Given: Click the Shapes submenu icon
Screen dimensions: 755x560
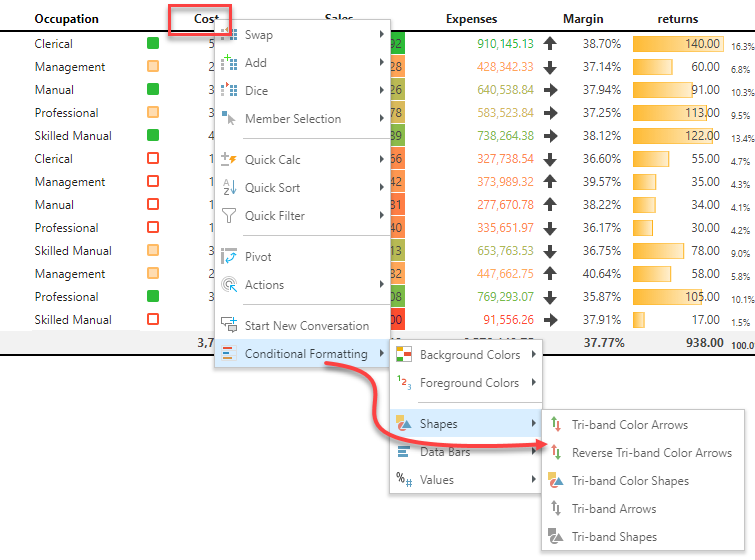Looking at the screenshot, I should point(404,423).
